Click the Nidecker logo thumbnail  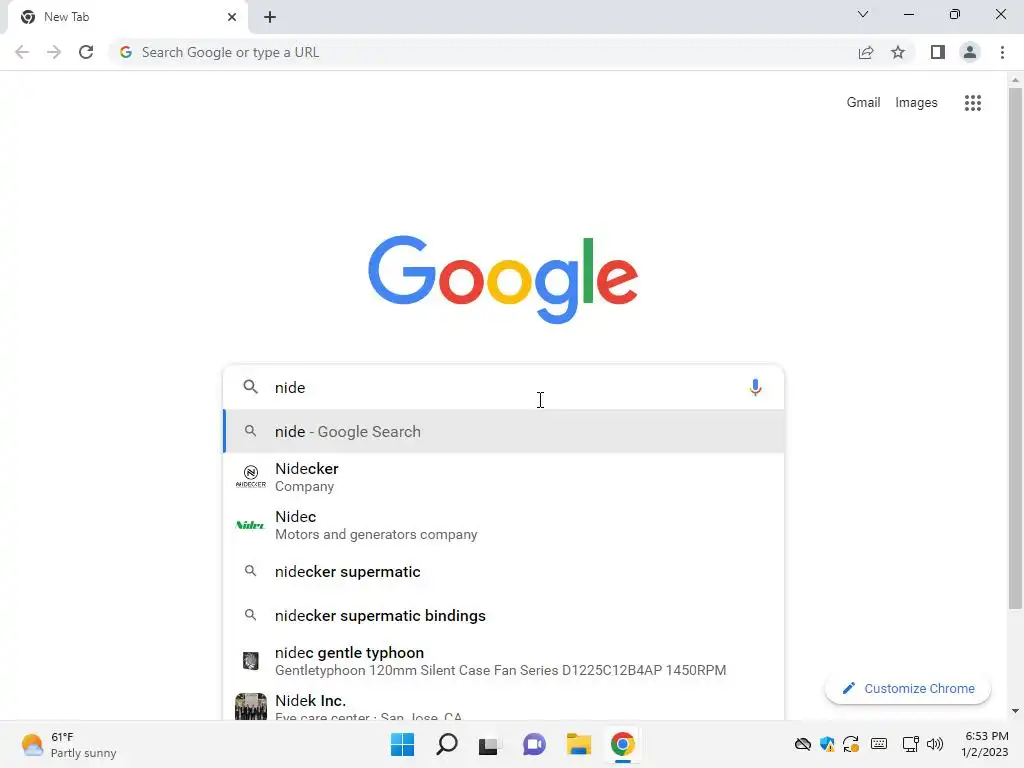click(251, 477)
